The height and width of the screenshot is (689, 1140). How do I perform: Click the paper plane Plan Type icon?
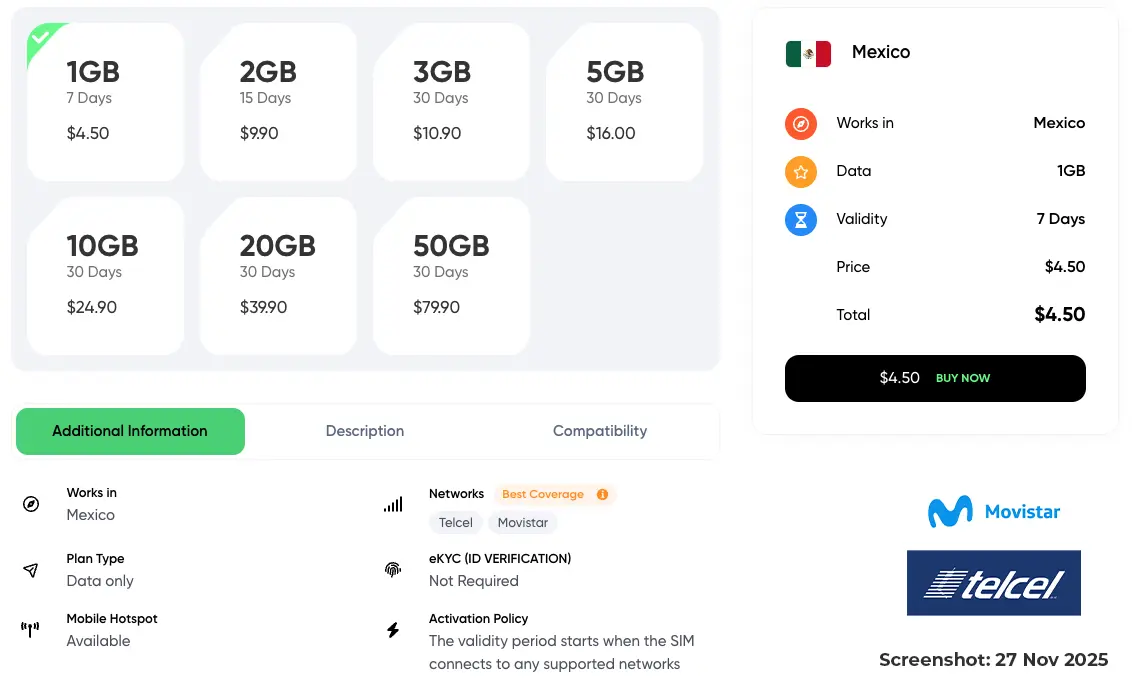pos(31,570)
